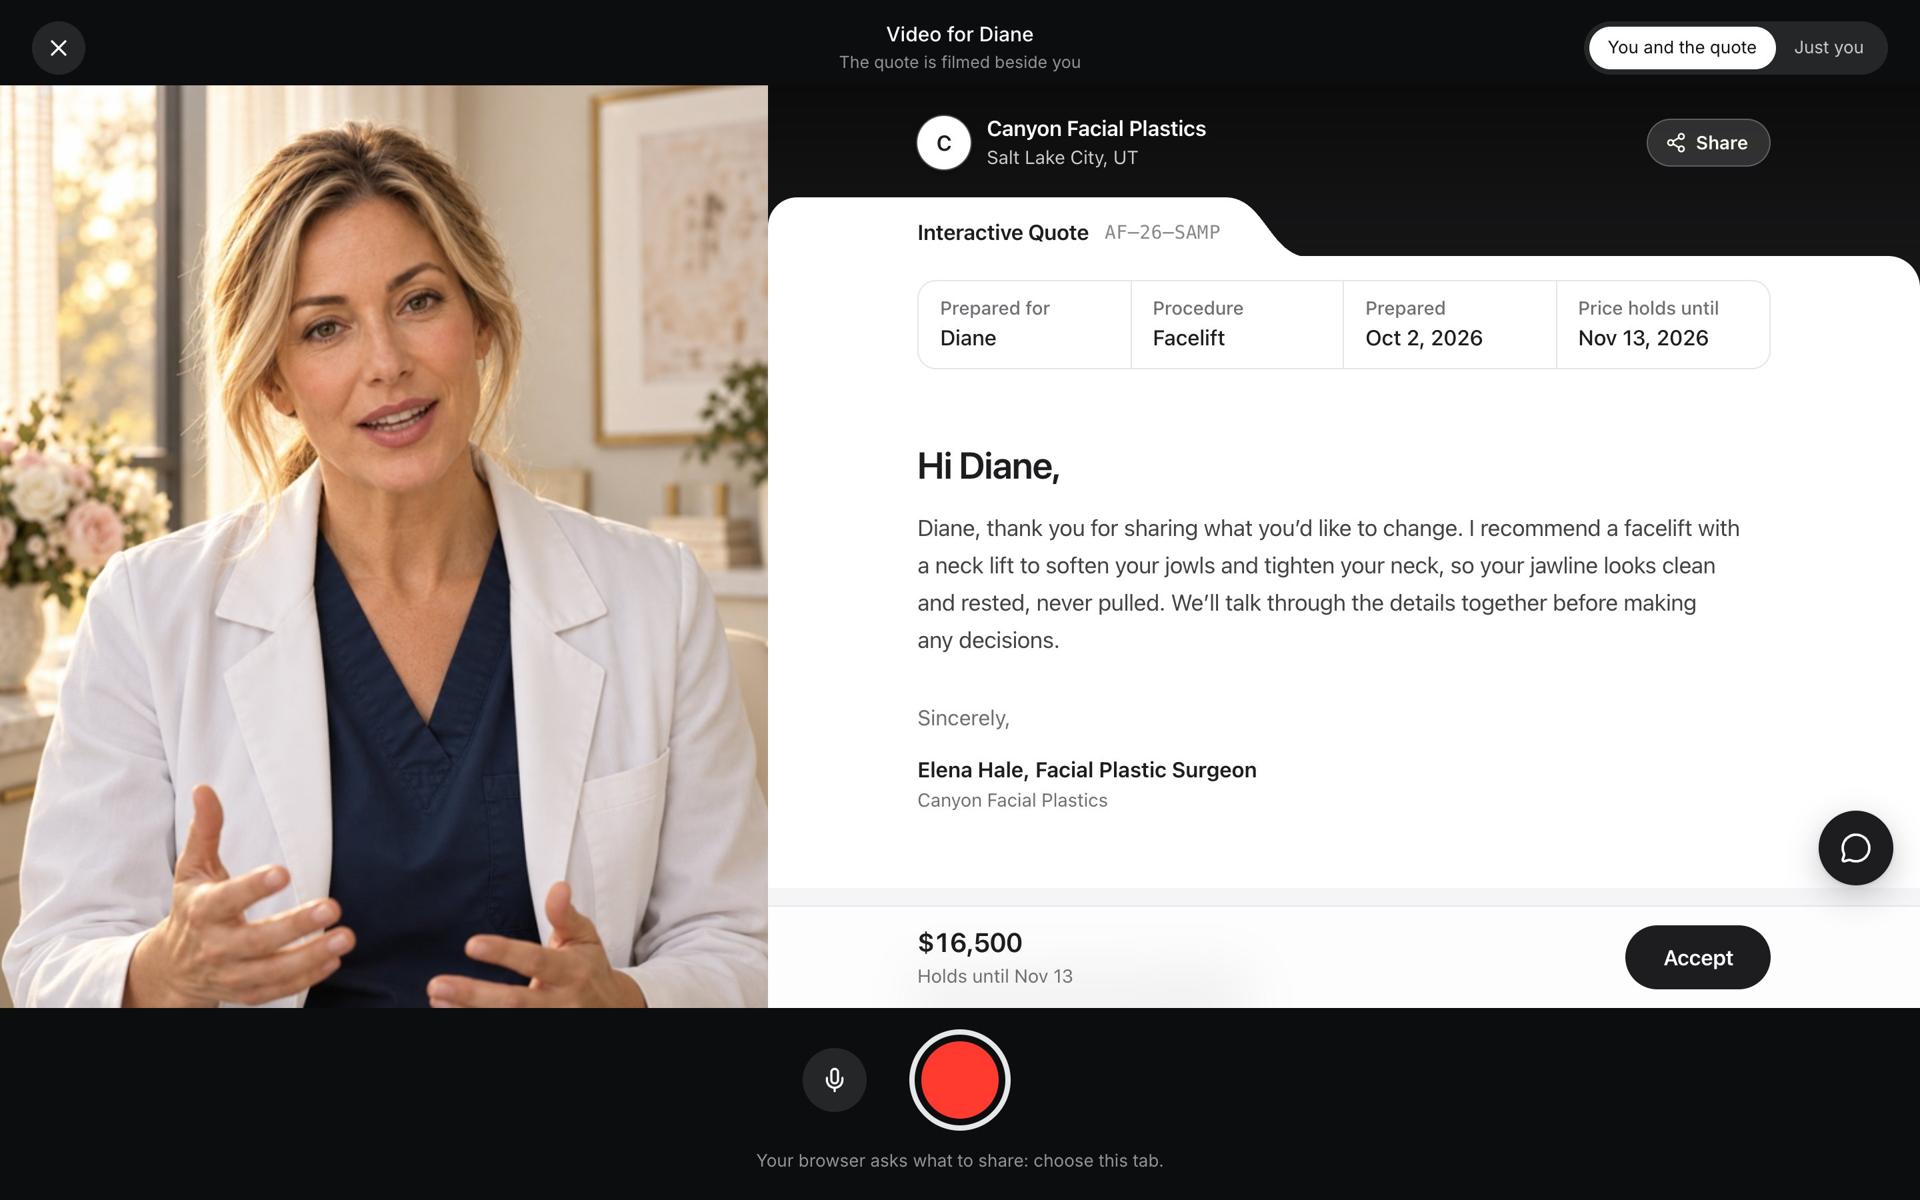Click the surgeon's webcam video preview
1920x1200 pixels.
click(x=384, y=546)
